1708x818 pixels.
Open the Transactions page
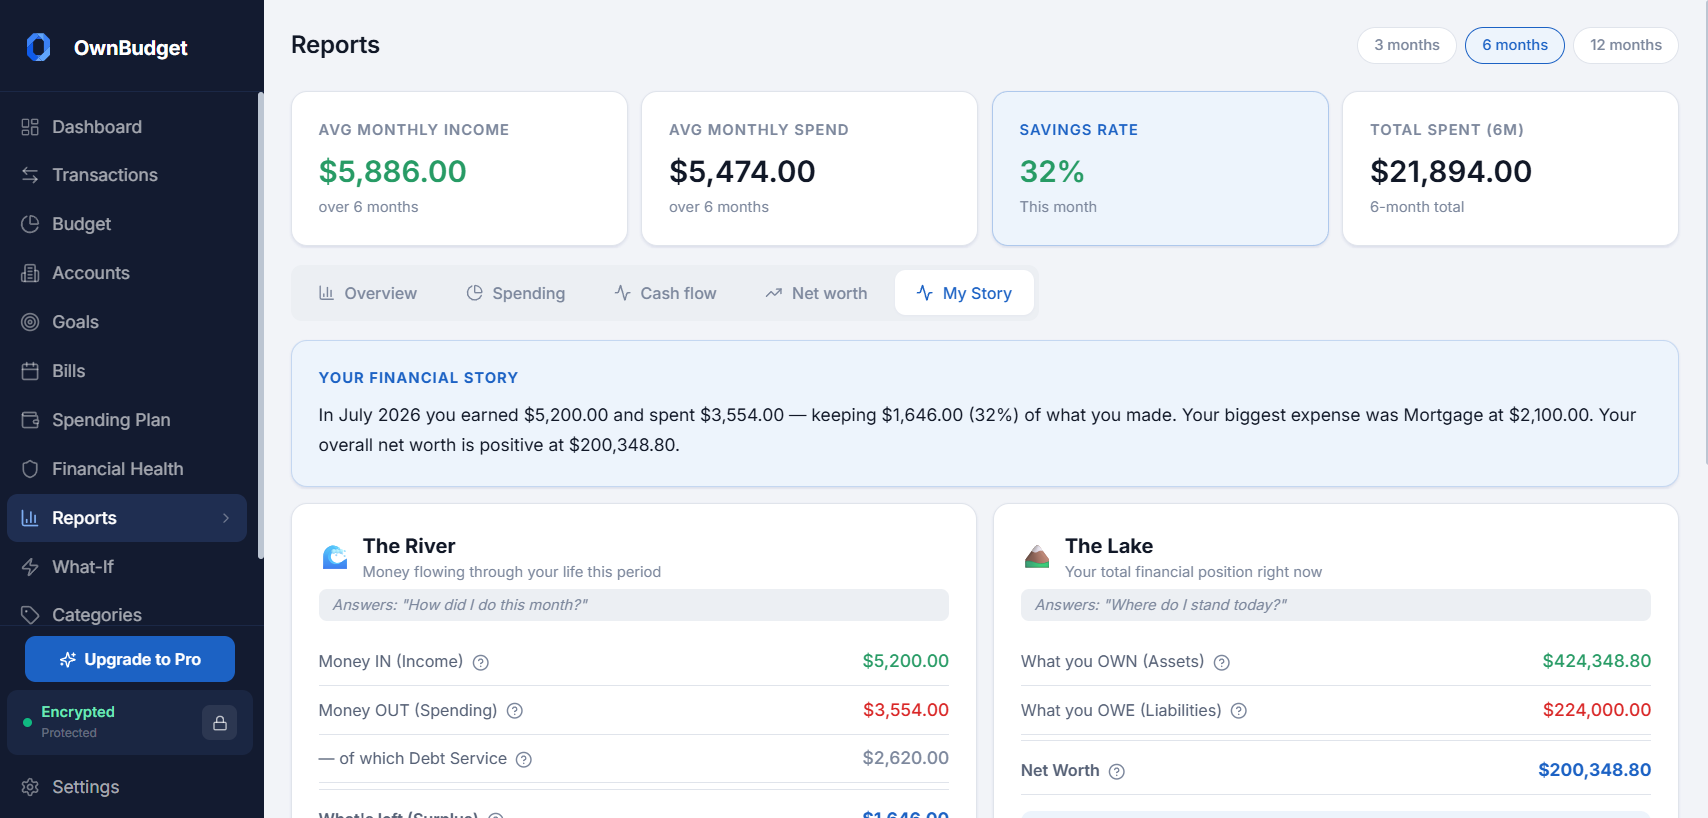(x=127, y=175)
